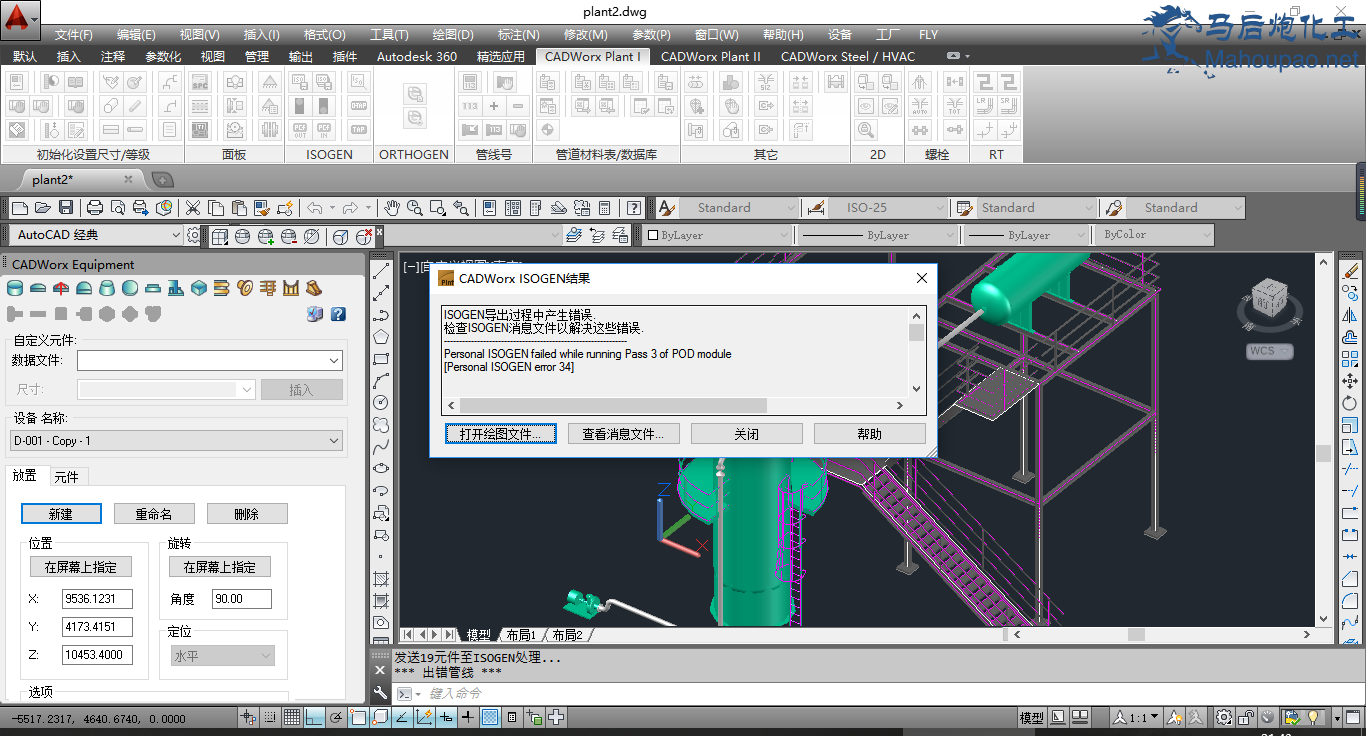The image size is (1366, 736).
Task: Click the Help question mark toolbar icon
Action: coord(634,208)
